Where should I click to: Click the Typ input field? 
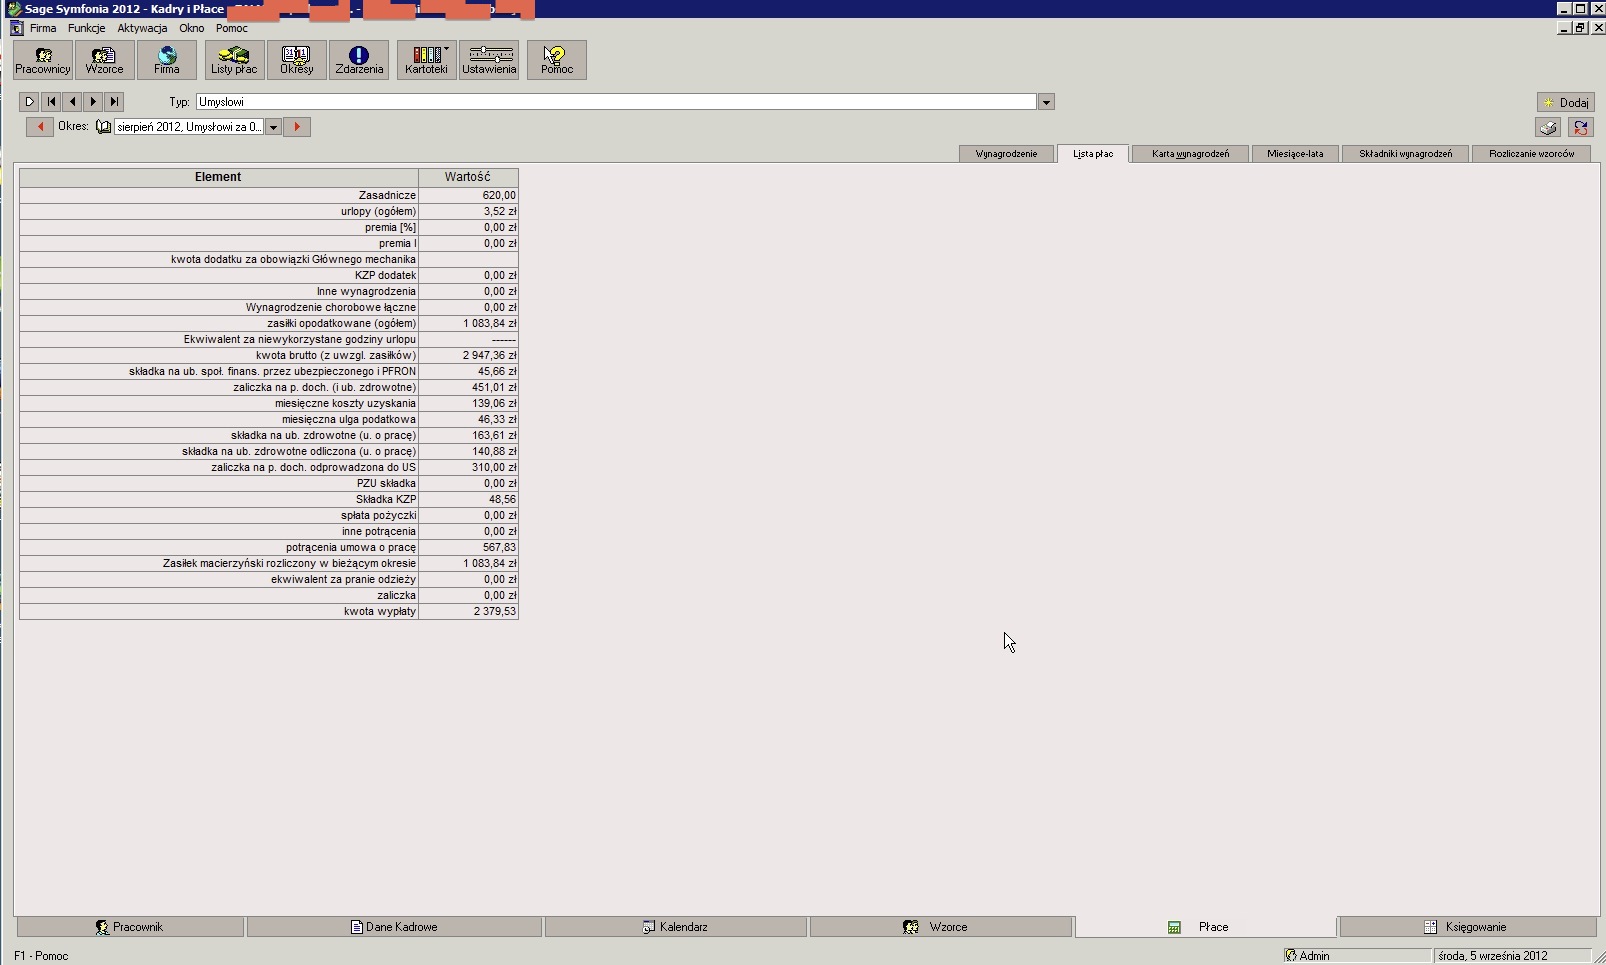[615, 102]
